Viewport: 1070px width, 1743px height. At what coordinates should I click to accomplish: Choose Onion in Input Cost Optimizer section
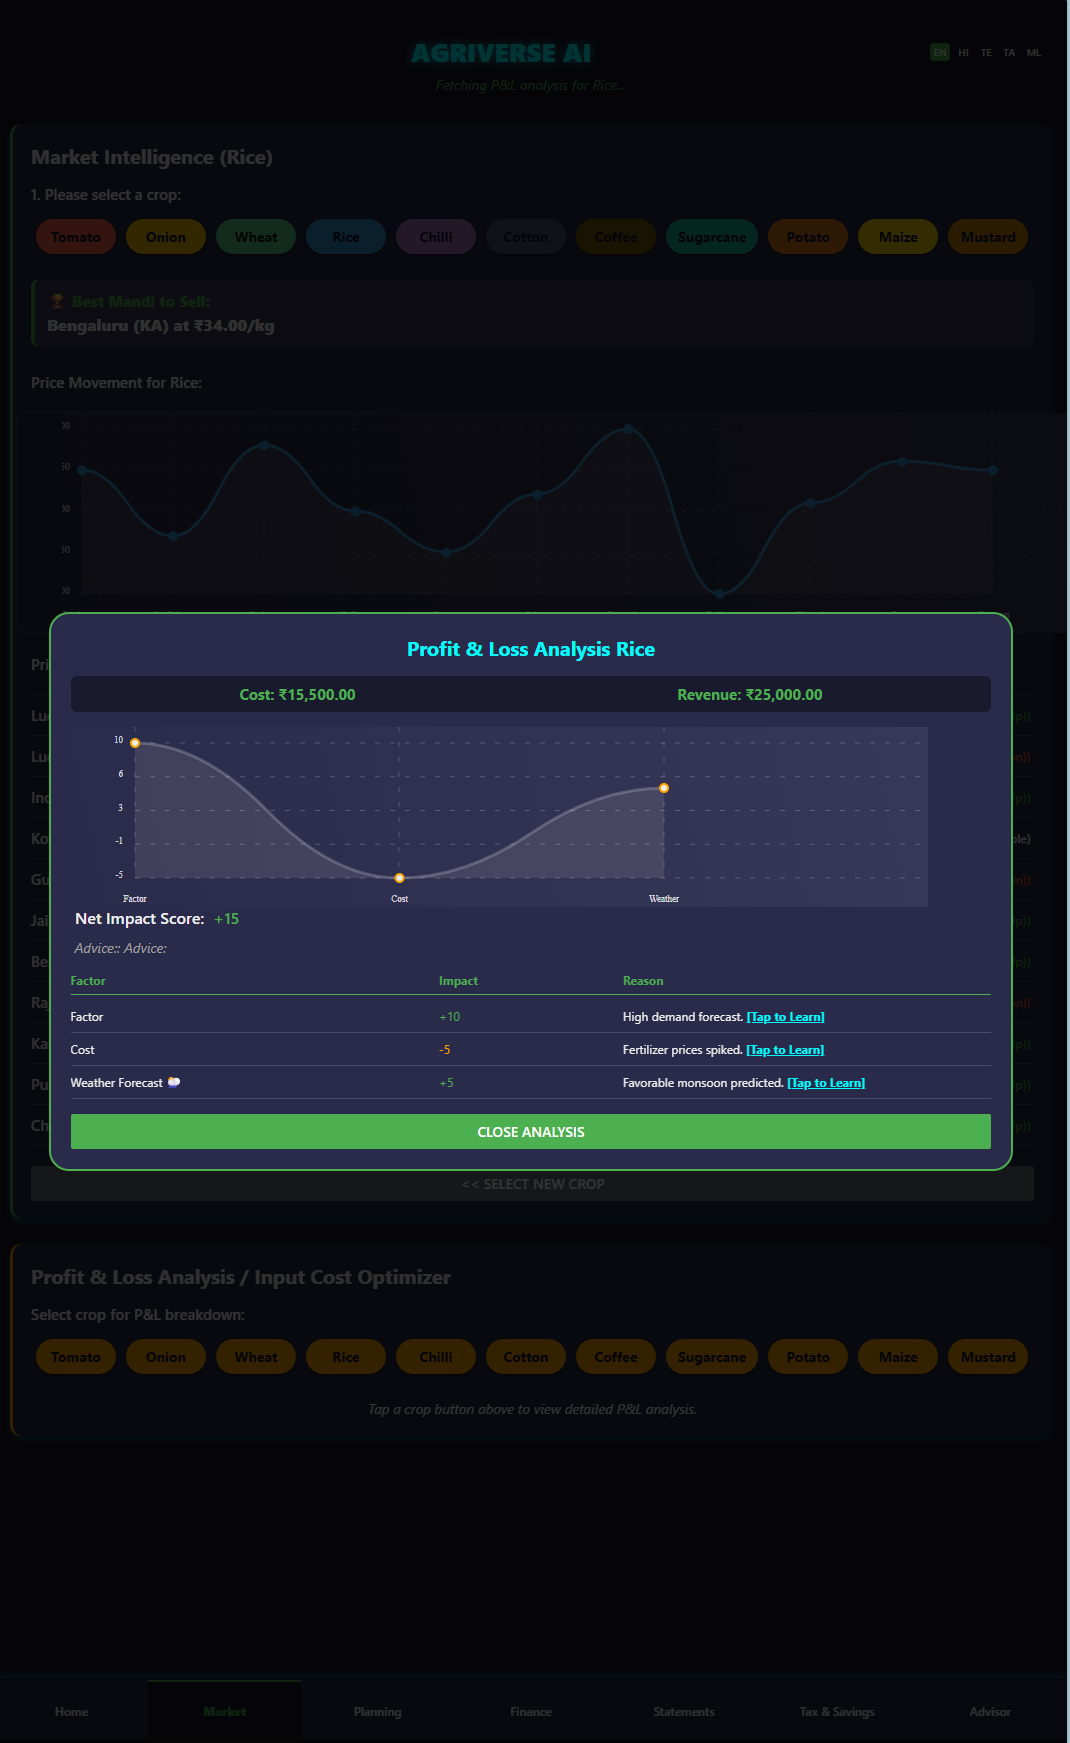coord(166,1357)
